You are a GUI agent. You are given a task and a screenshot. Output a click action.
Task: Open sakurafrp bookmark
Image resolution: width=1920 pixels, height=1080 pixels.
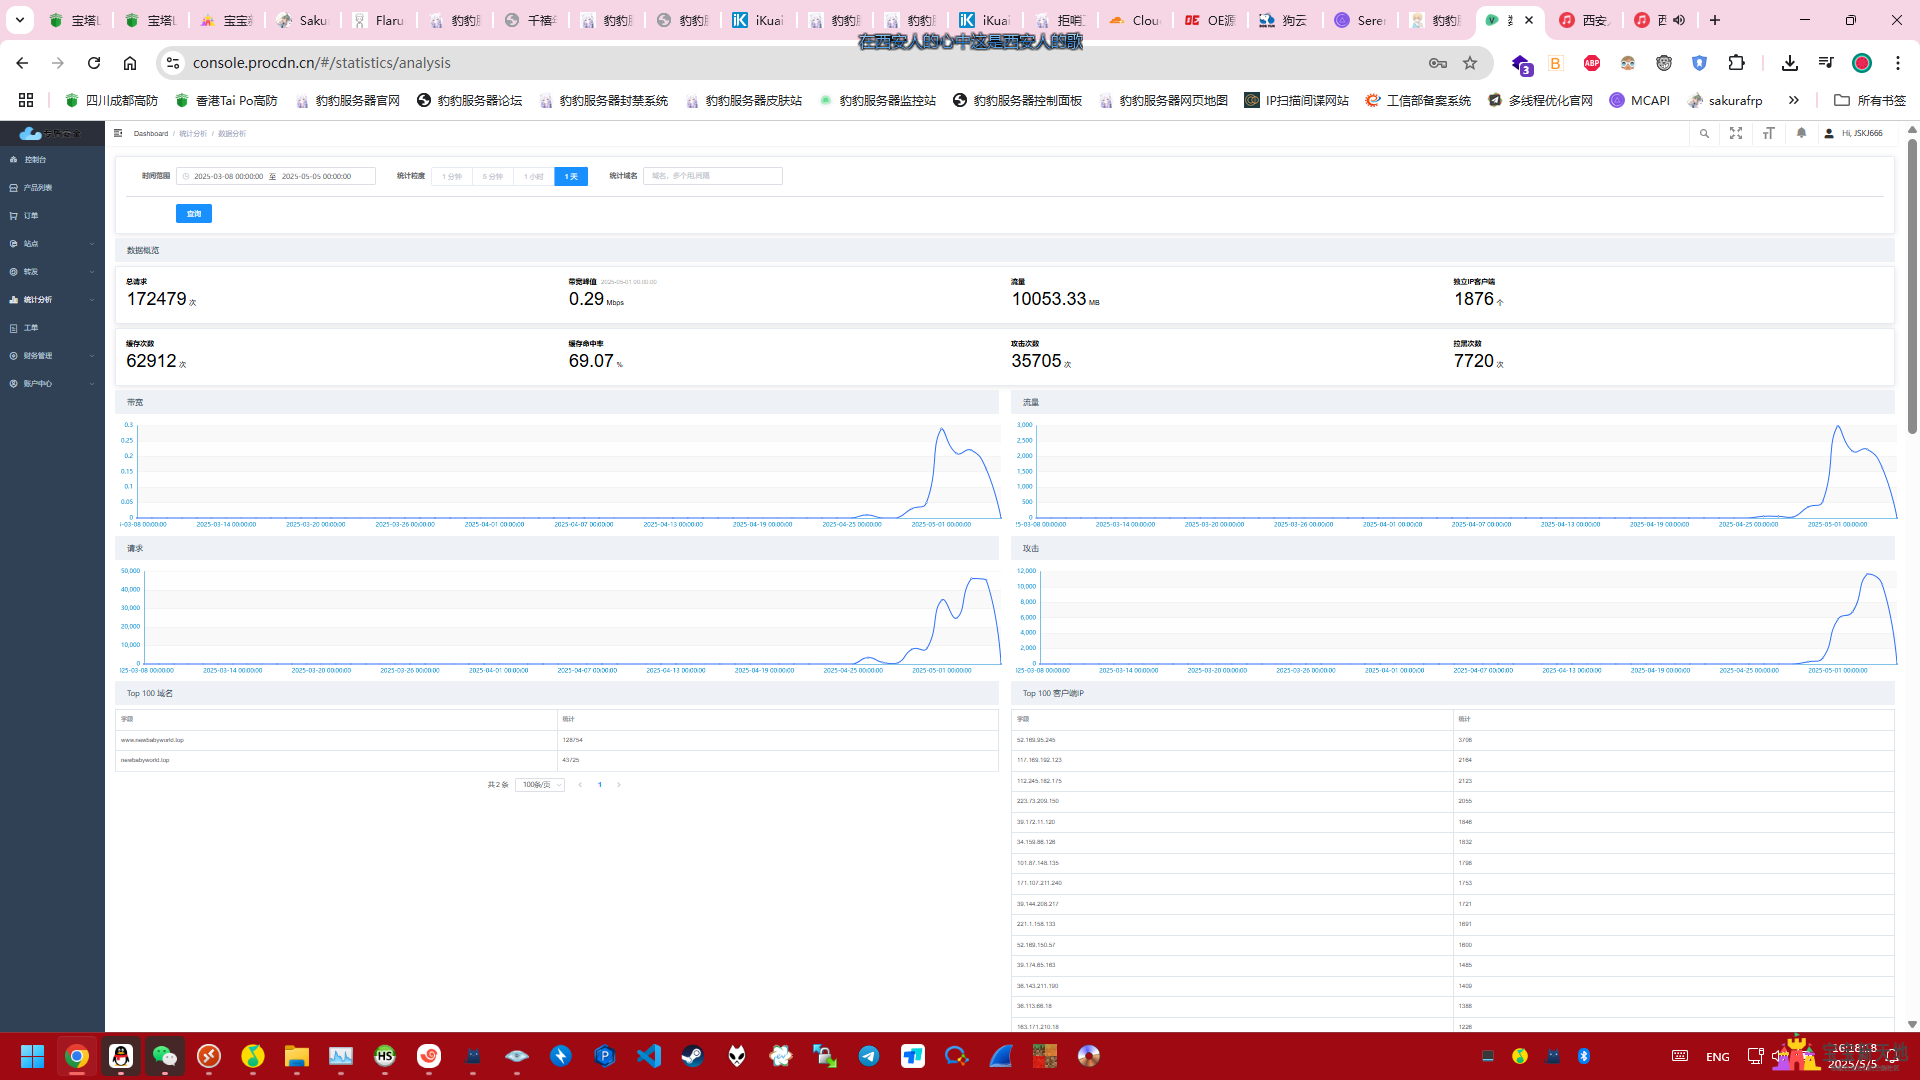click(1725, 100)
